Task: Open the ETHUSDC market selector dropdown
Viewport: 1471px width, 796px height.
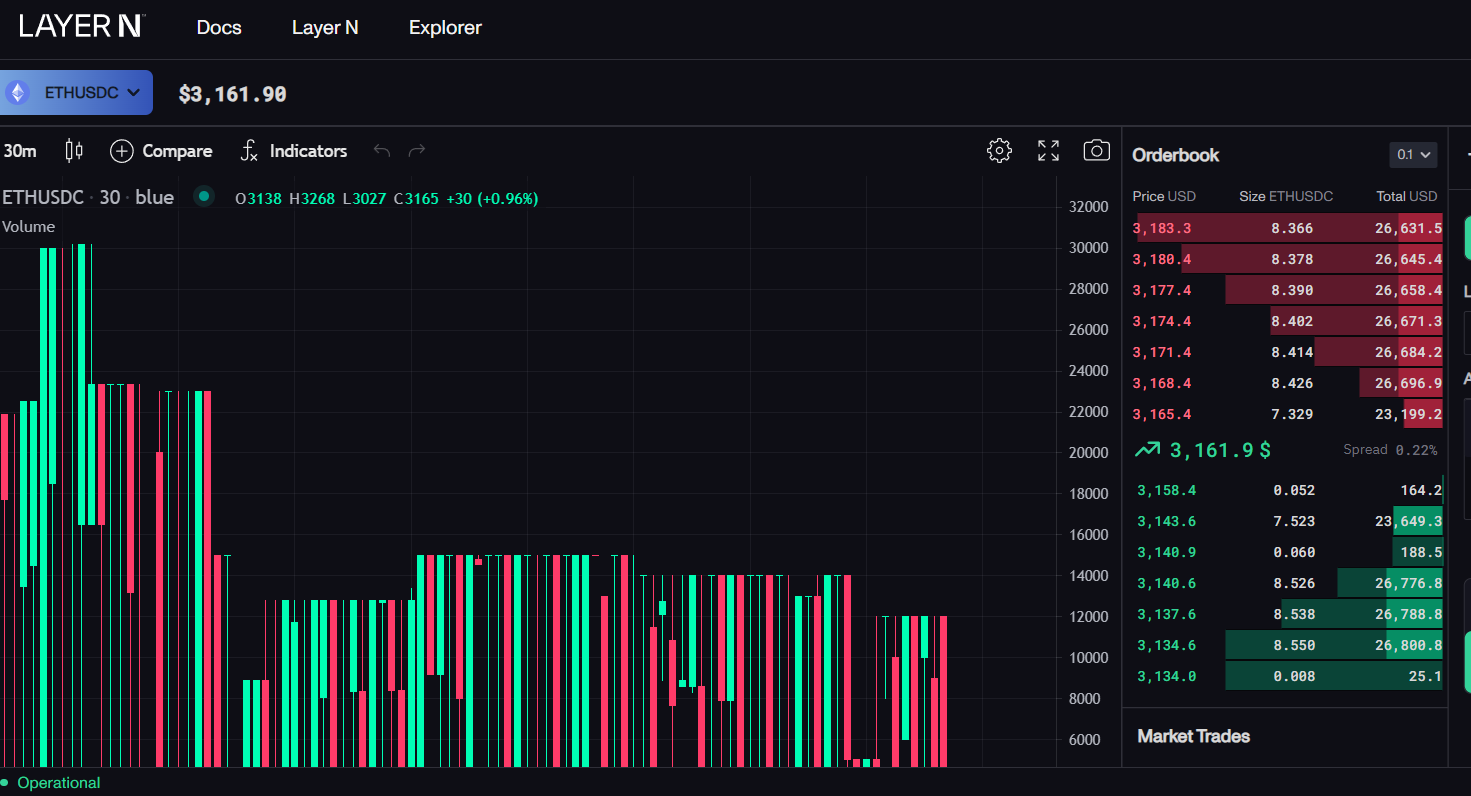Action: (x=76, y=93)
